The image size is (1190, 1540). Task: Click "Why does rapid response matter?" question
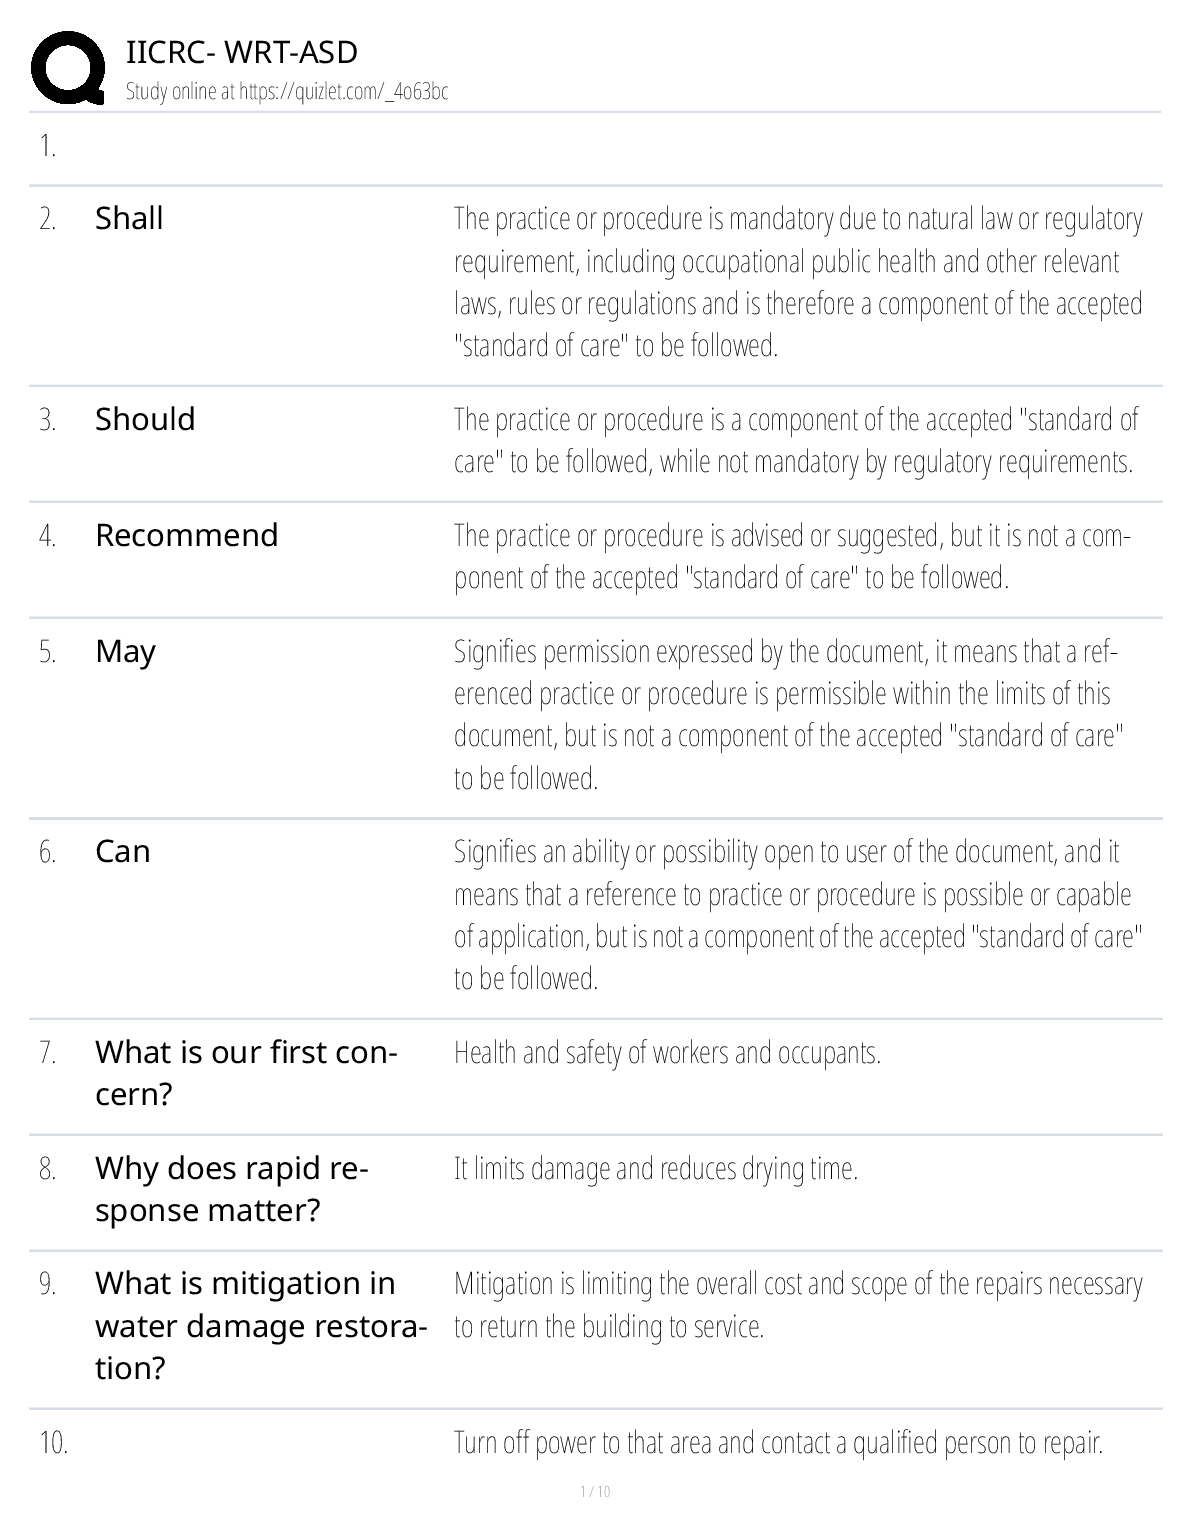231,1189
